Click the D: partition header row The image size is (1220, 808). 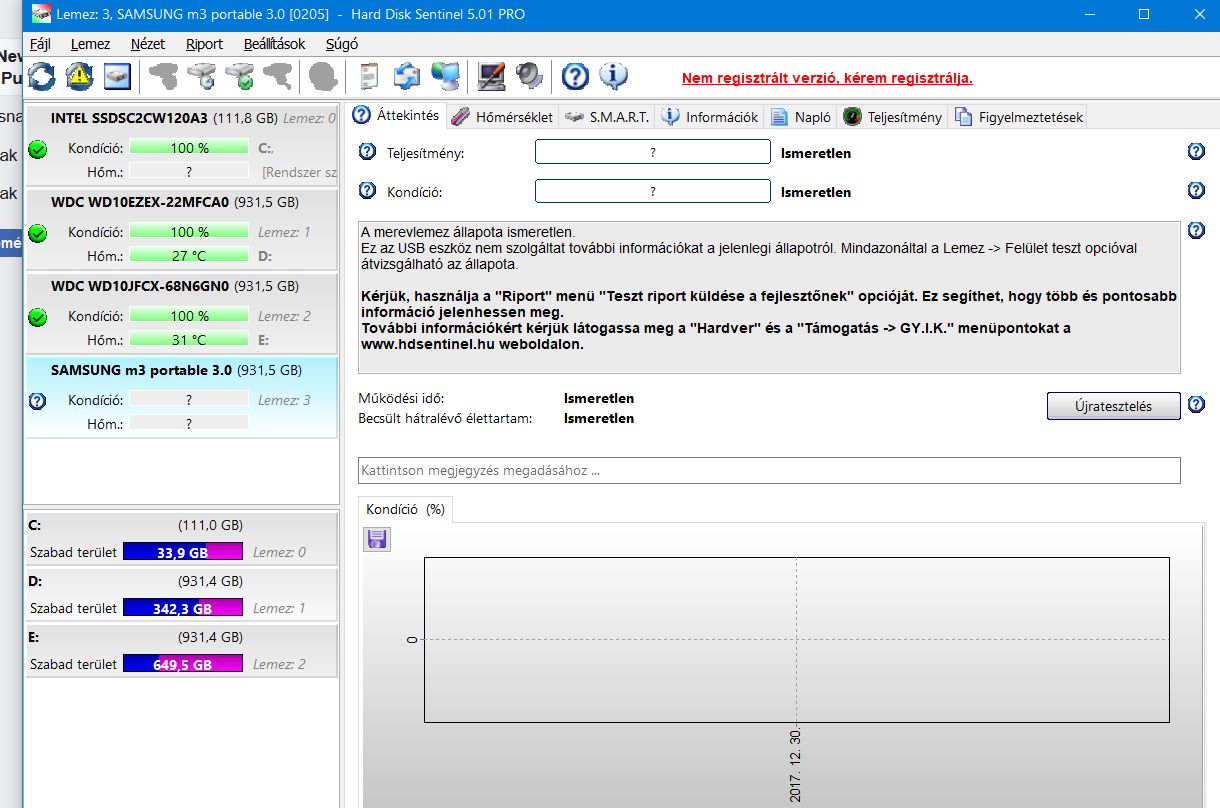tap(181, 581)
